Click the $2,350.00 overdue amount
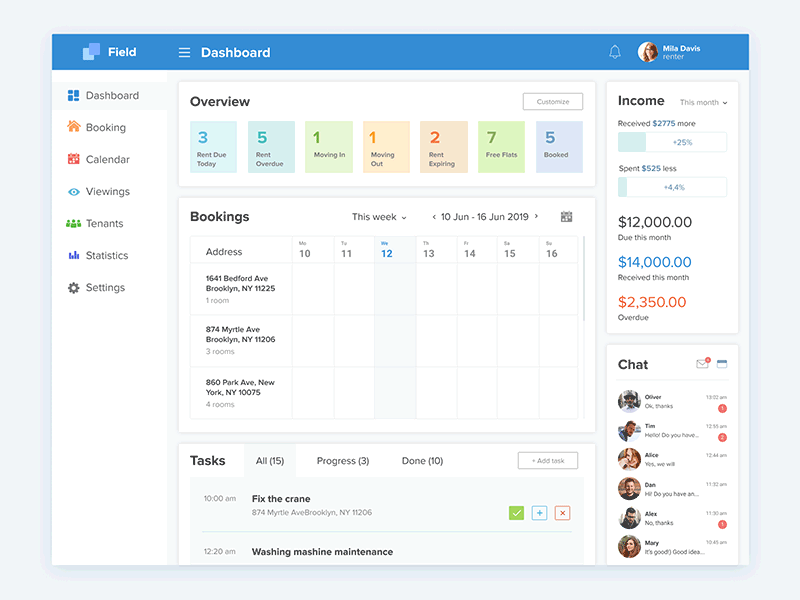The image size is (800, 600). coord(652,302)
